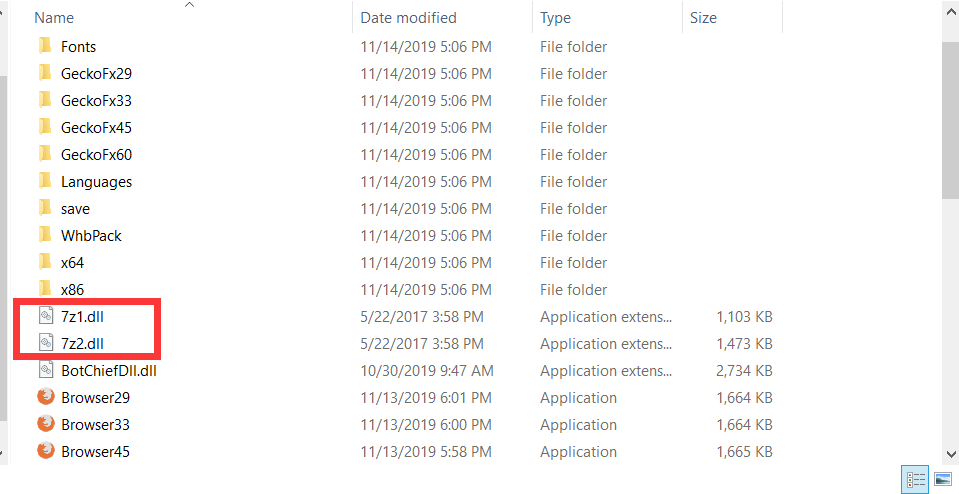Click the x64 folder name

click(72, 262)
